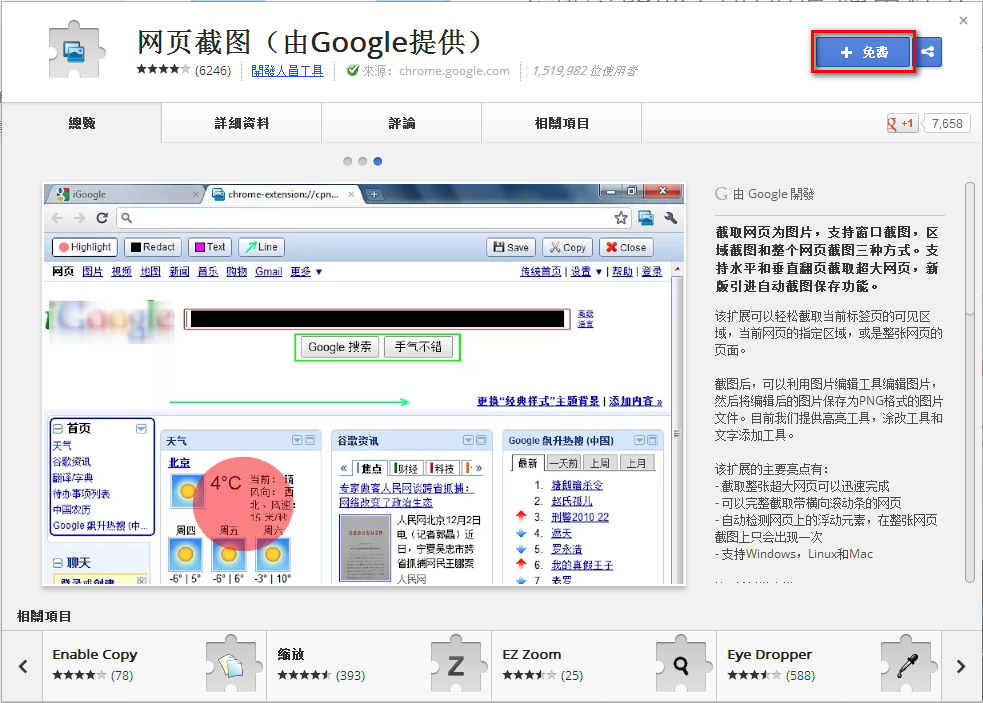Screen dimensions: 983x703
Task: Switch to the 評論 tab
Action: 401,124
